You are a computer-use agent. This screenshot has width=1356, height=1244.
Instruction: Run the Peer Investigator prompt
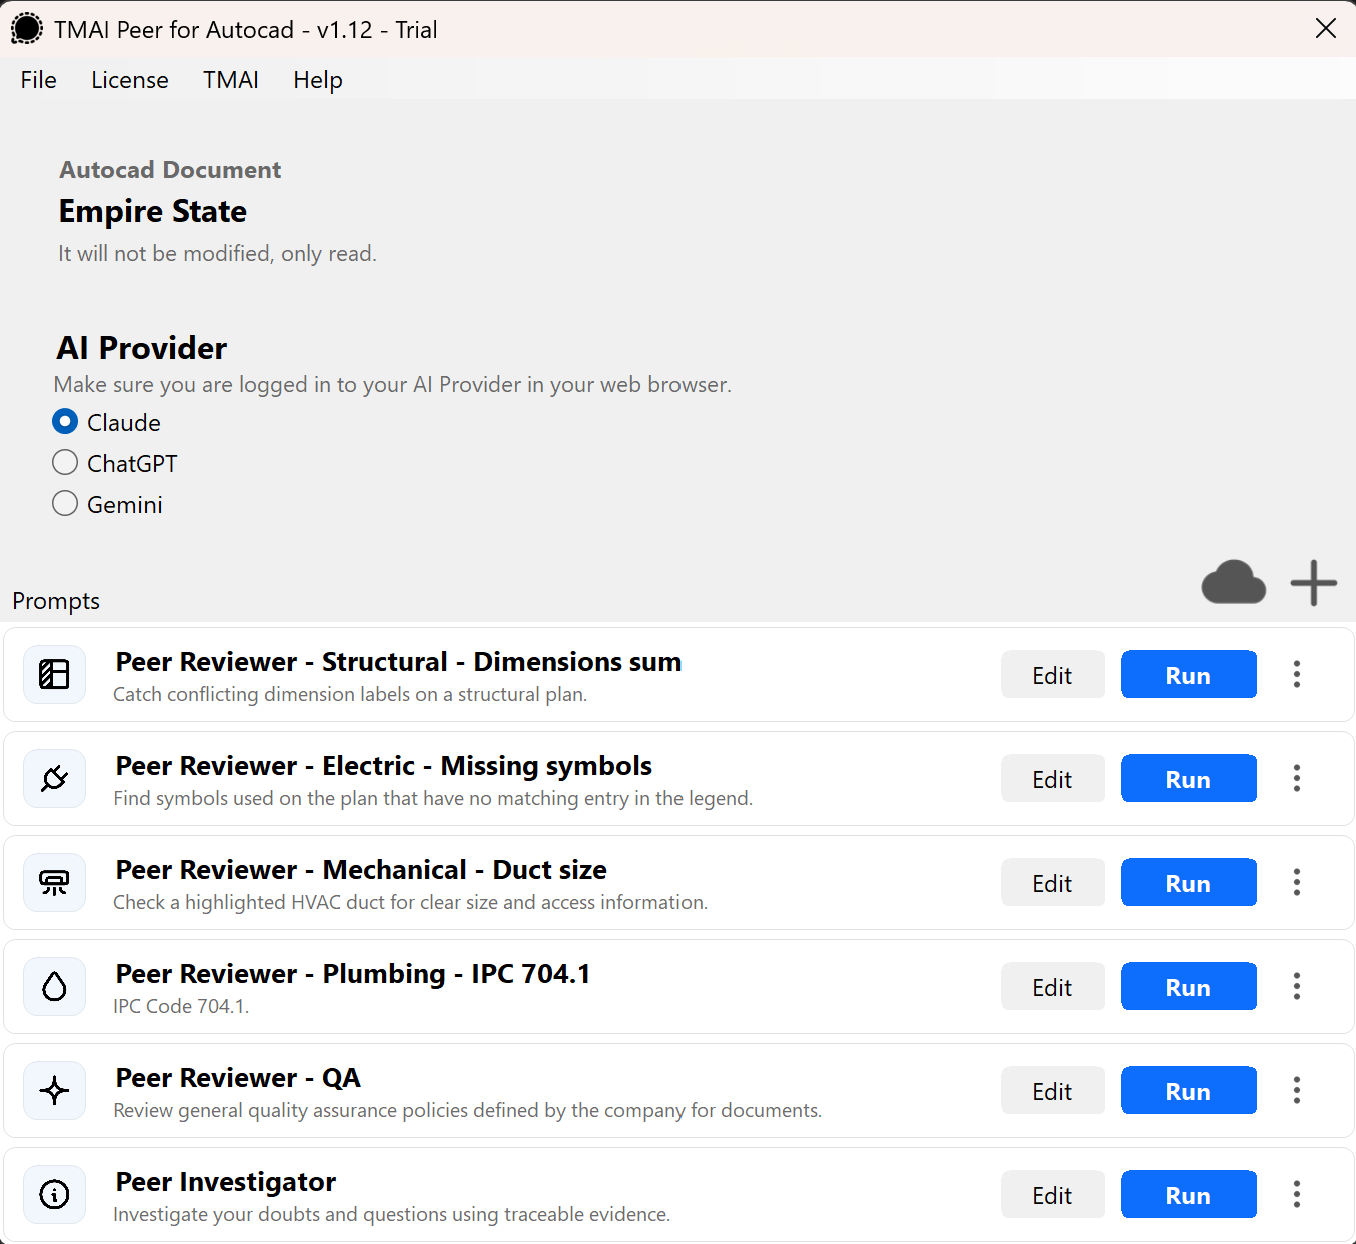tap(1188, 1195)
